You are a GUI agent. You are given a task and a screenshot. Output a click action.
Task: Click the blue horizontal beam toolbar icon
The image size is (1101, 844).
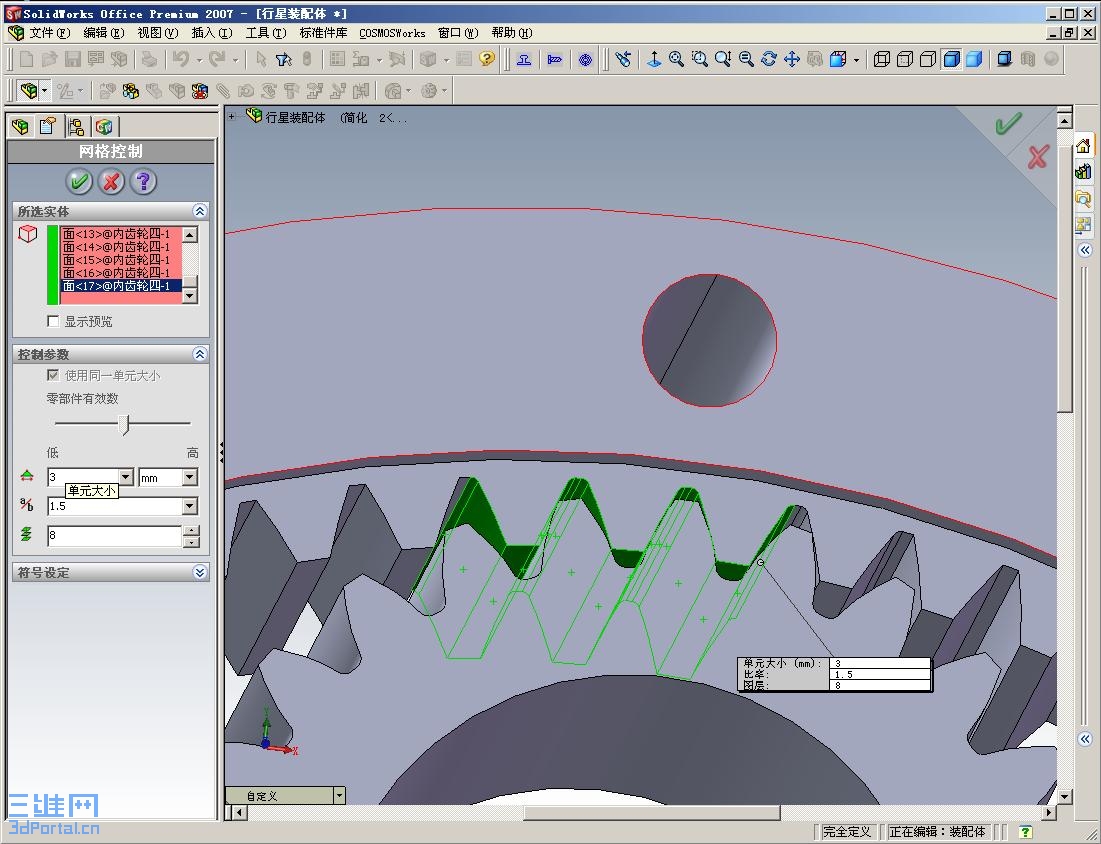click(x=555, y=59)
